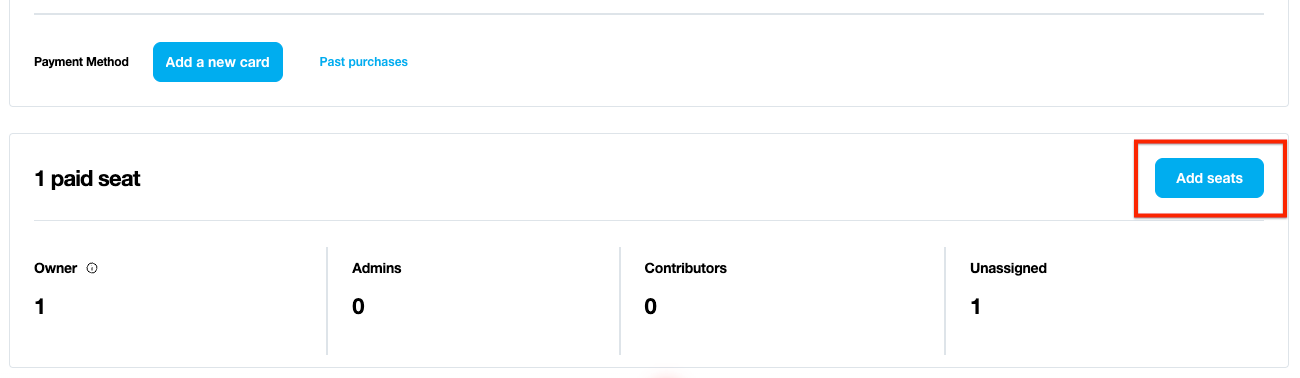
Task: Click the Unassigned seat count number
Action: point(975,307)
